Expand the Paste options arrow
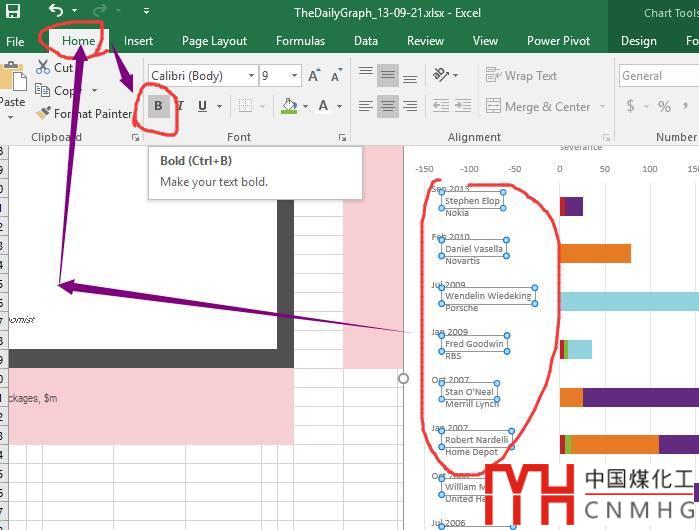This screenshot has height=530, width=699. pyautogui.click(x=11, y=118)
